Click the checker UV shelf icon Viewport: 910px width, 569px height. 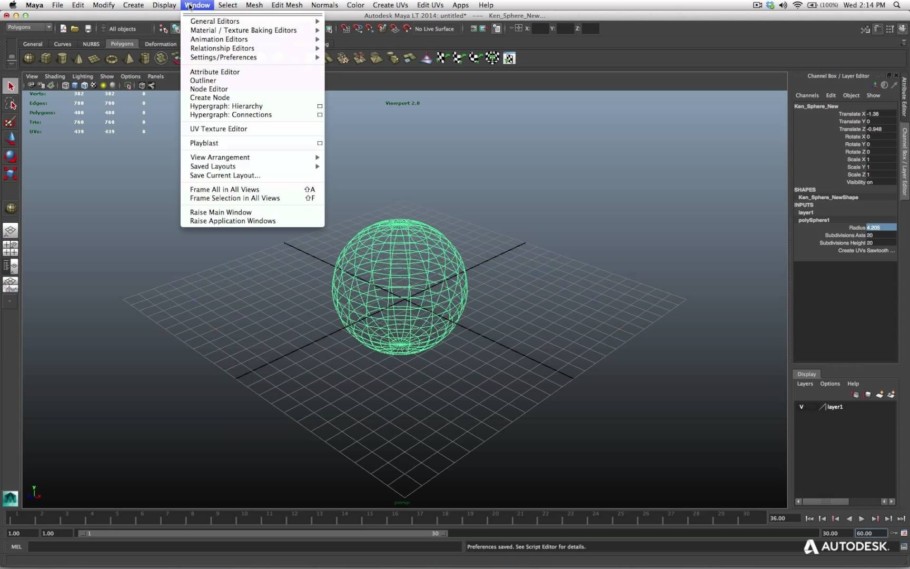509,58
